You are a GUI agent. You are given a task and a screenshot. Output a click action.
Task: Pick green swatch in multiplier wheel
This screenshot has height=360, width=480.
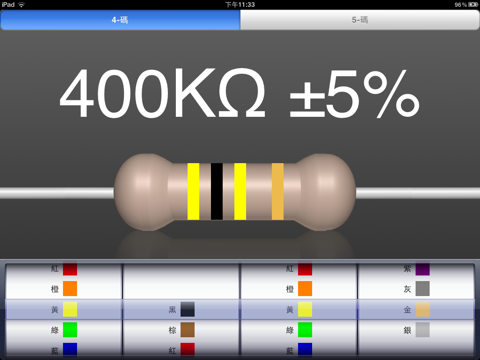[x=305, y=330]
